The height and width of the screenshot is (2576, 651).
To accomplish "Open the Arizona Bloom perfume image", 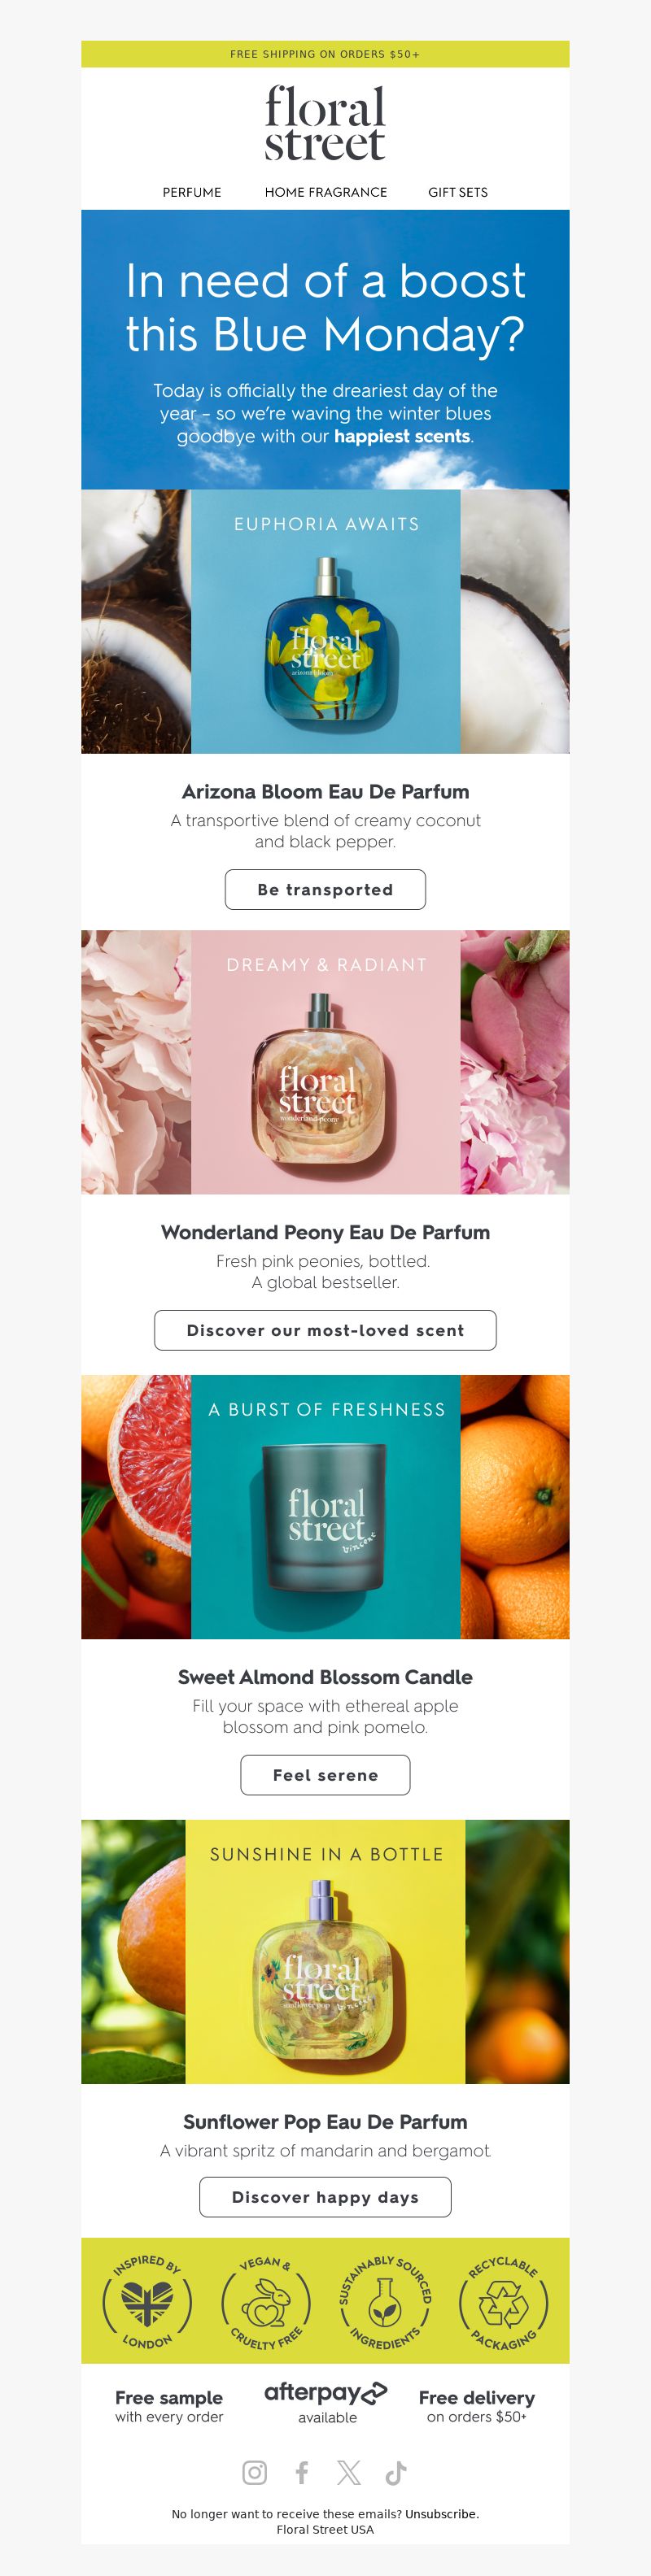I will (x=325, y=621).
